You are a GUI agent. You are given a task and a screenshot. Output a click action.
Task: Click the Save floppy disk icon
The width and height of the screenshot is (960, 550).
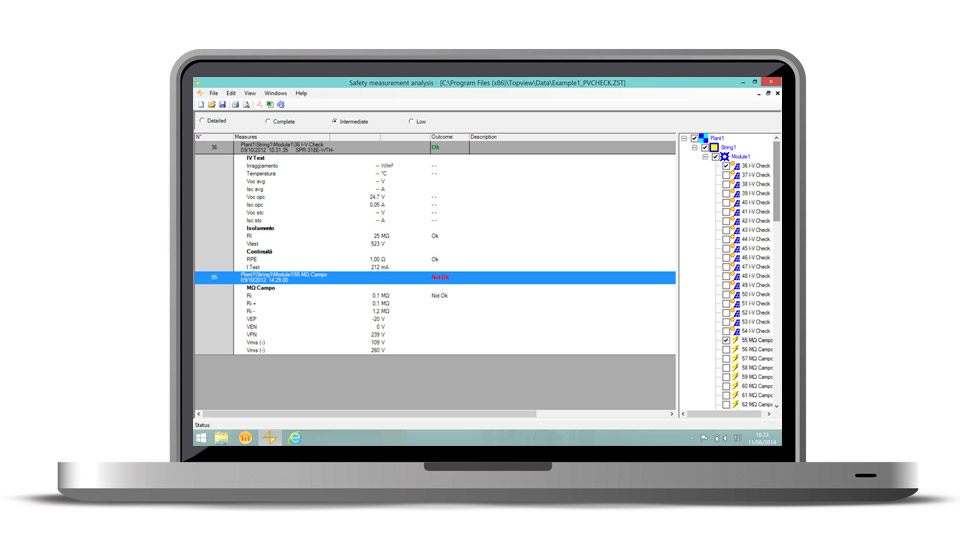pos(221,104)
